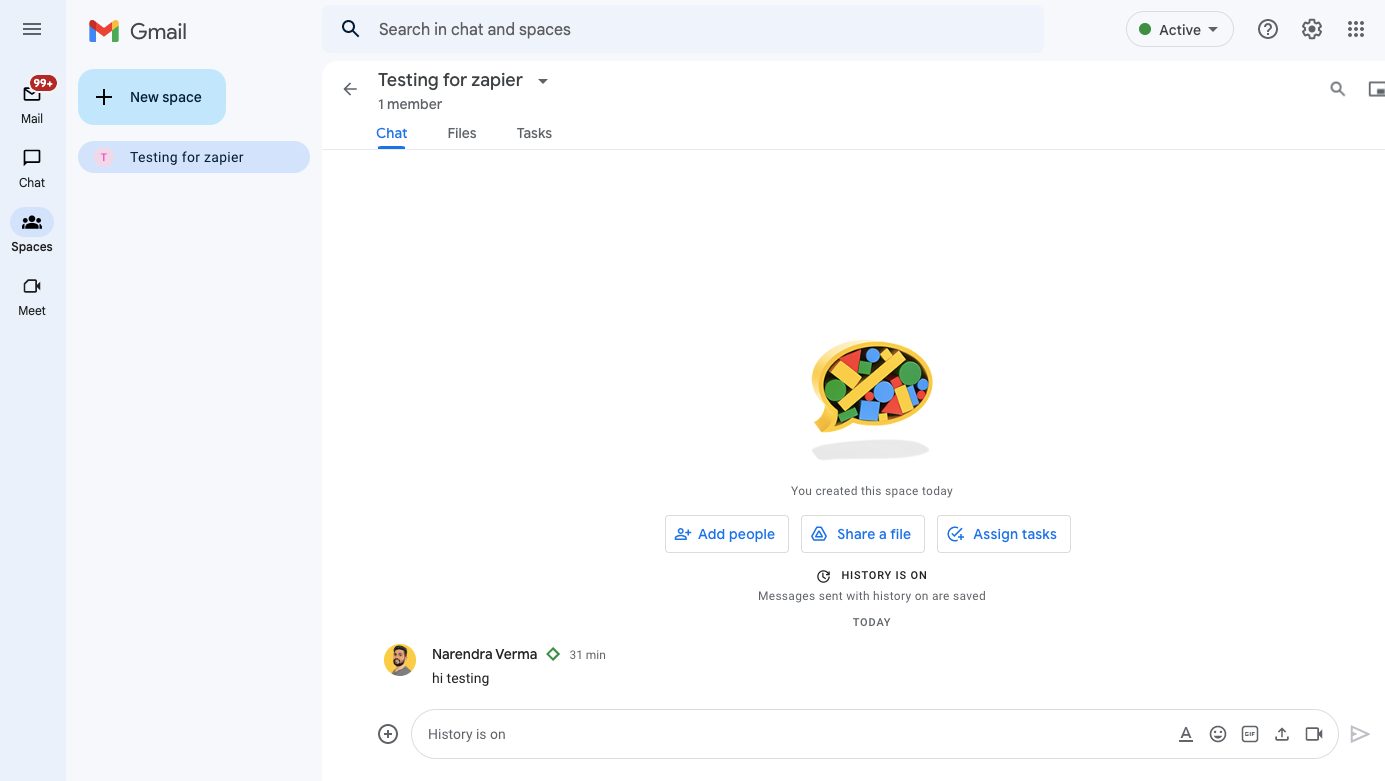Open Meet from the sidebar

32,296
